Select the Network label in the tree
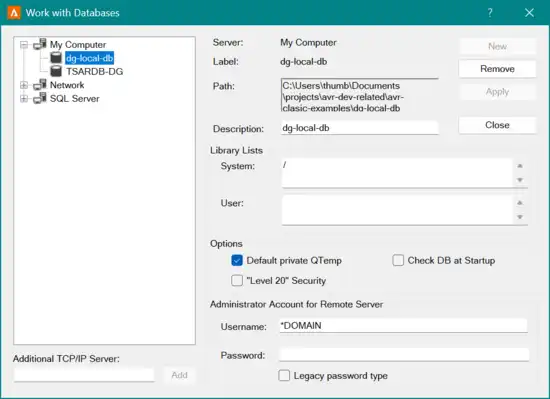550x399 pixels. point(67,85)
